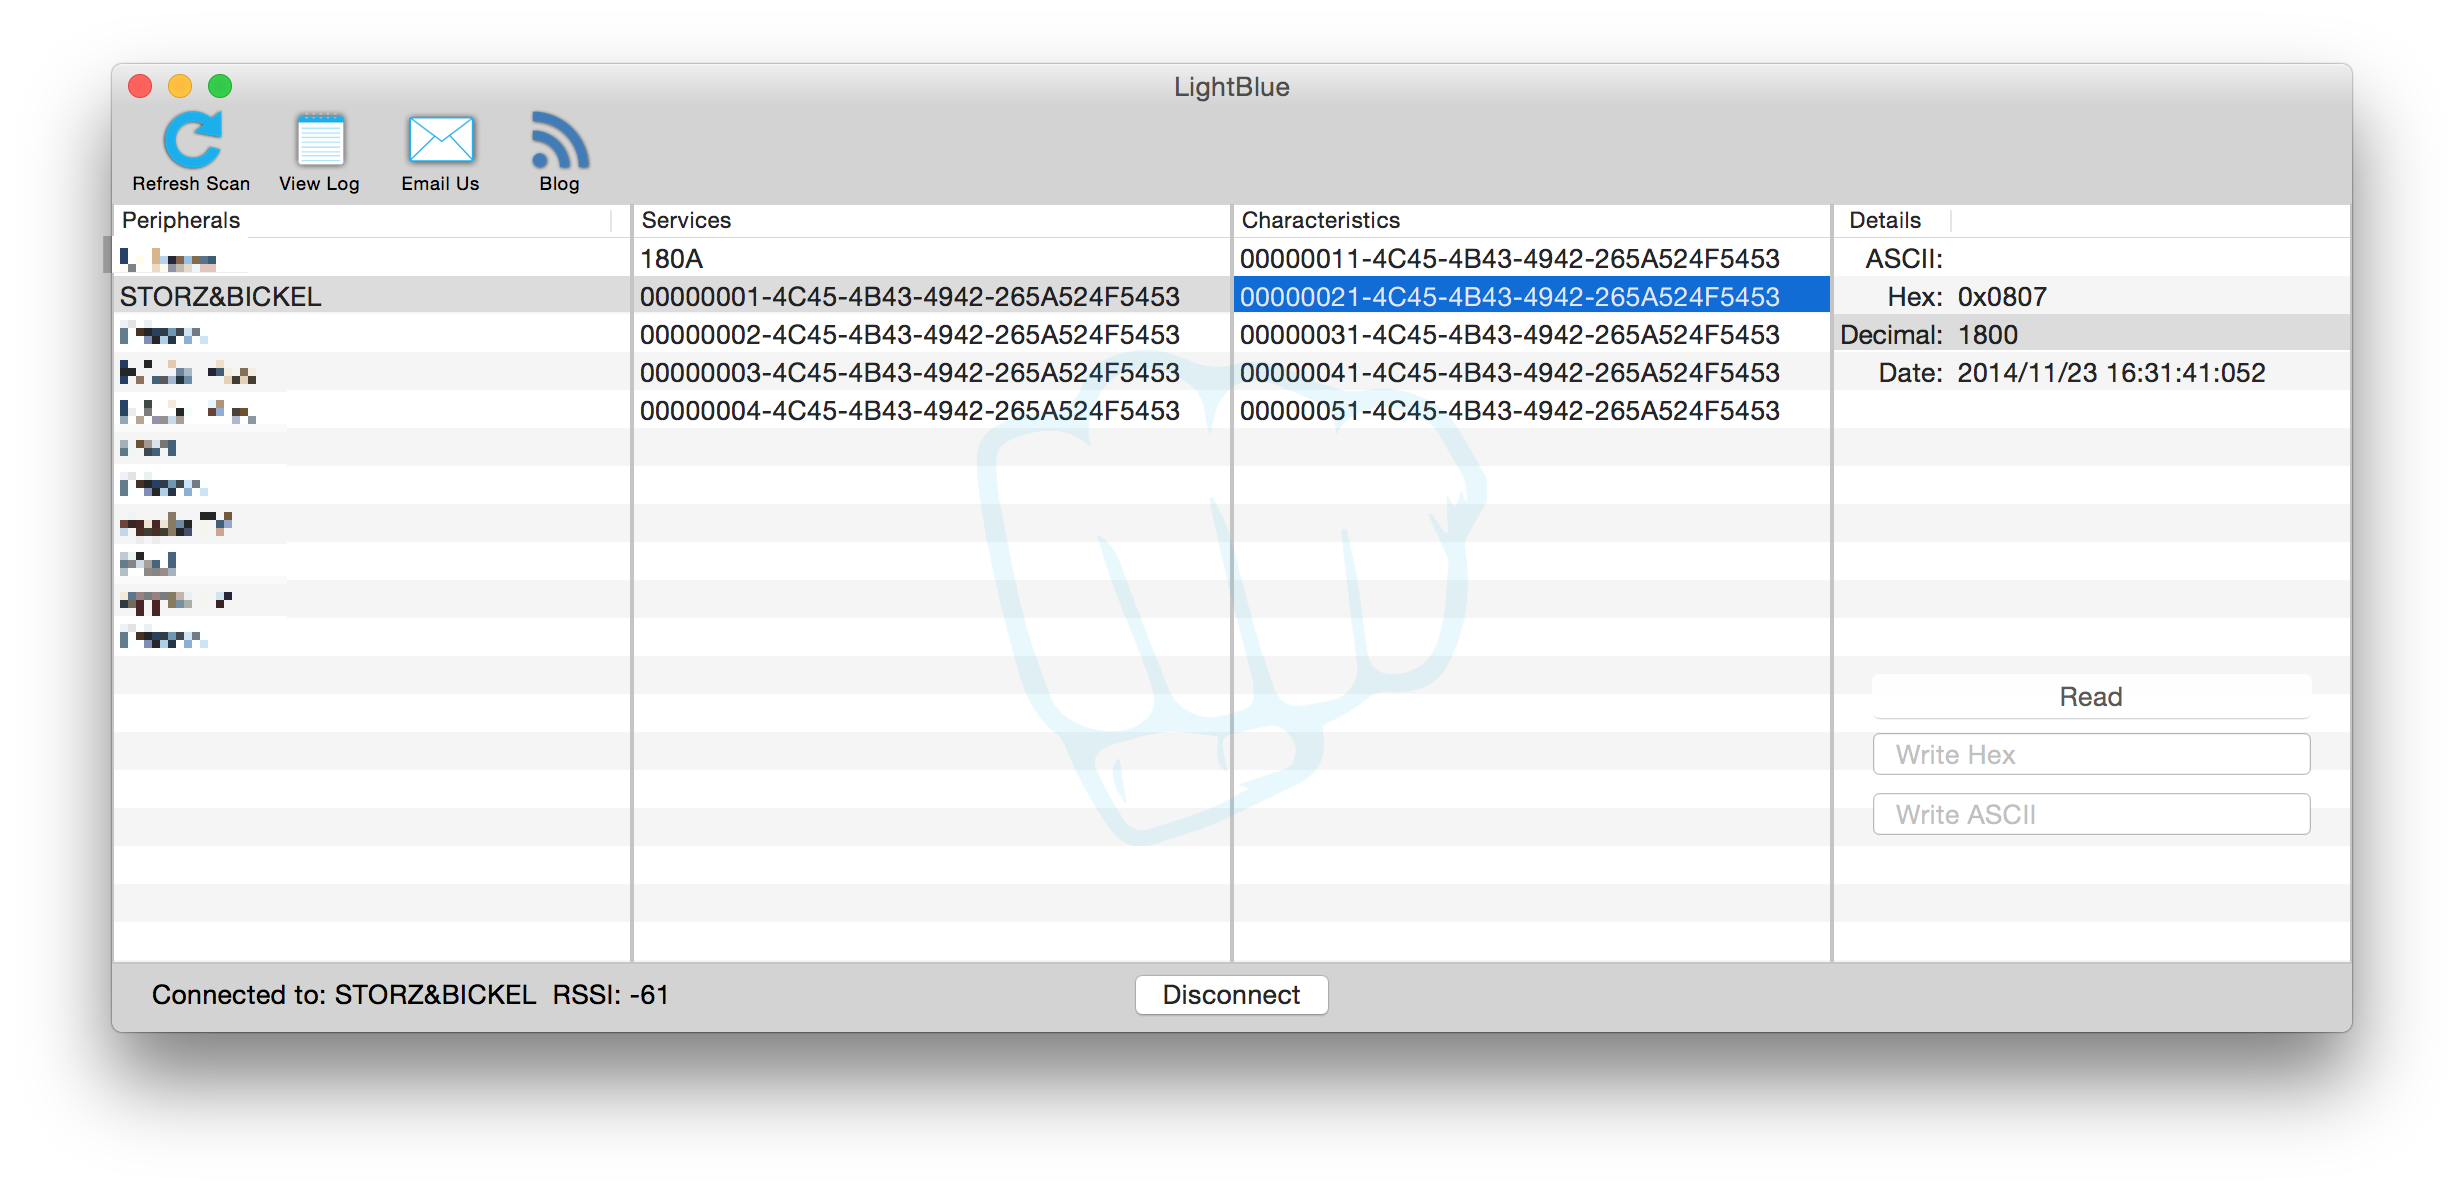Select characteristic 00000031-4C45-4B43-4942-265A524F5453
The height and width of the screenshot is (1192, 2464).
click(1531, 334)
